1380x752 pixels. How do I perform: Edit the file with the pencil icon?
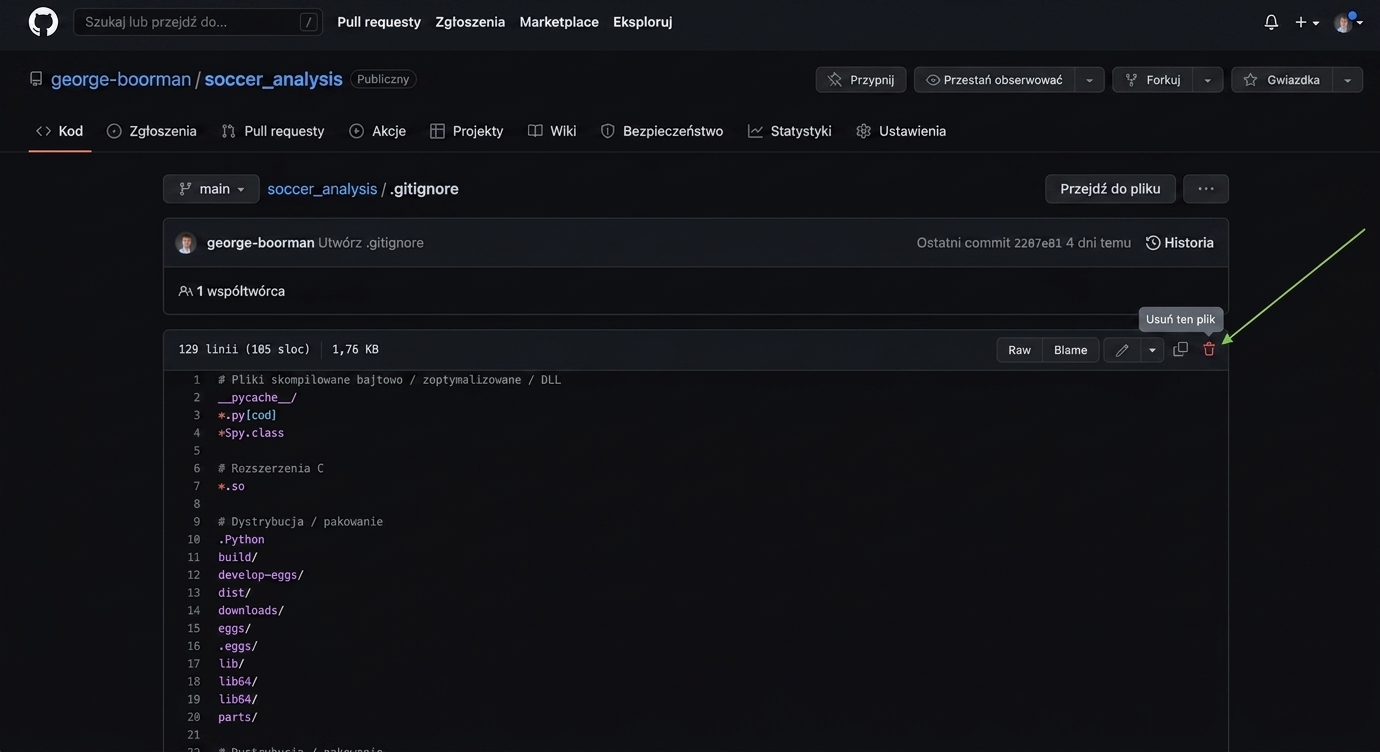1122,350
